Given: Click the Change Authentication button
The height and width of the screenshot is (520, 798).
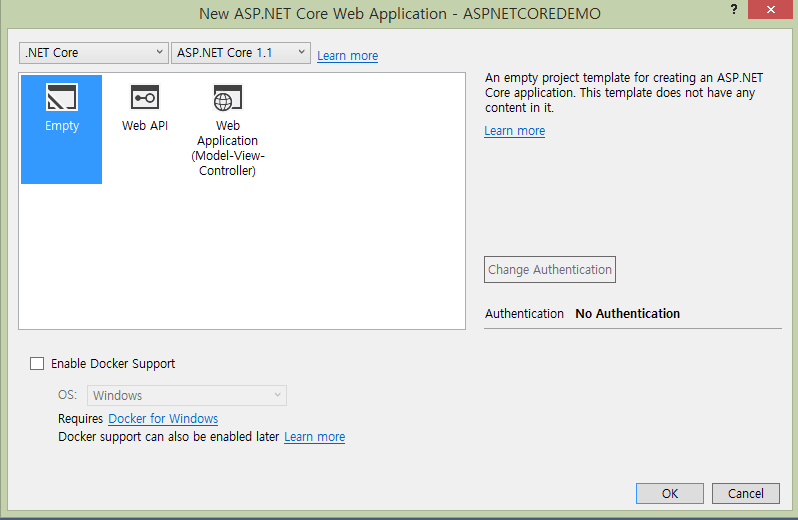Looking at the screenshot, I should [550, 269].
